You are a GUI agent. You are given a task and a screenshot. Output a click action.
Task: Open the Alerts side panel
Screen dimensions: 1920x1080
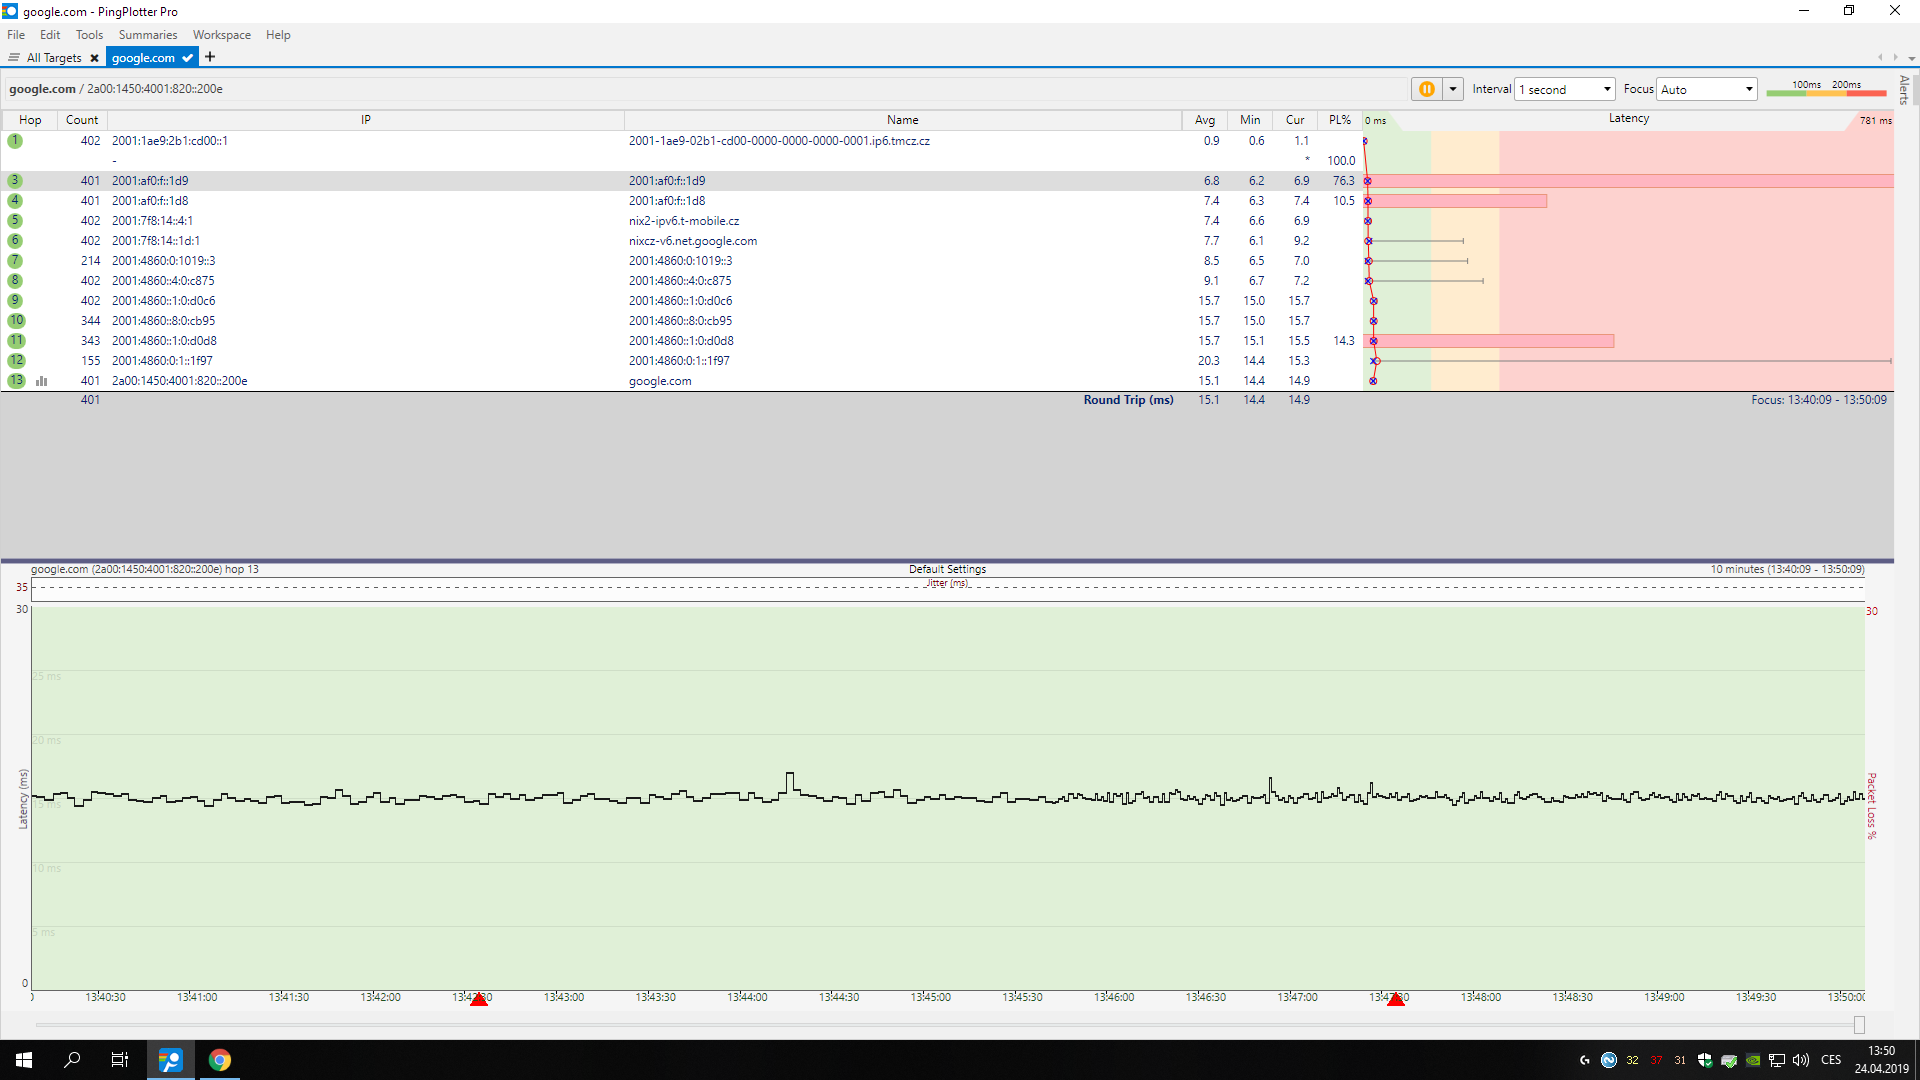[x=1904, y=90]
